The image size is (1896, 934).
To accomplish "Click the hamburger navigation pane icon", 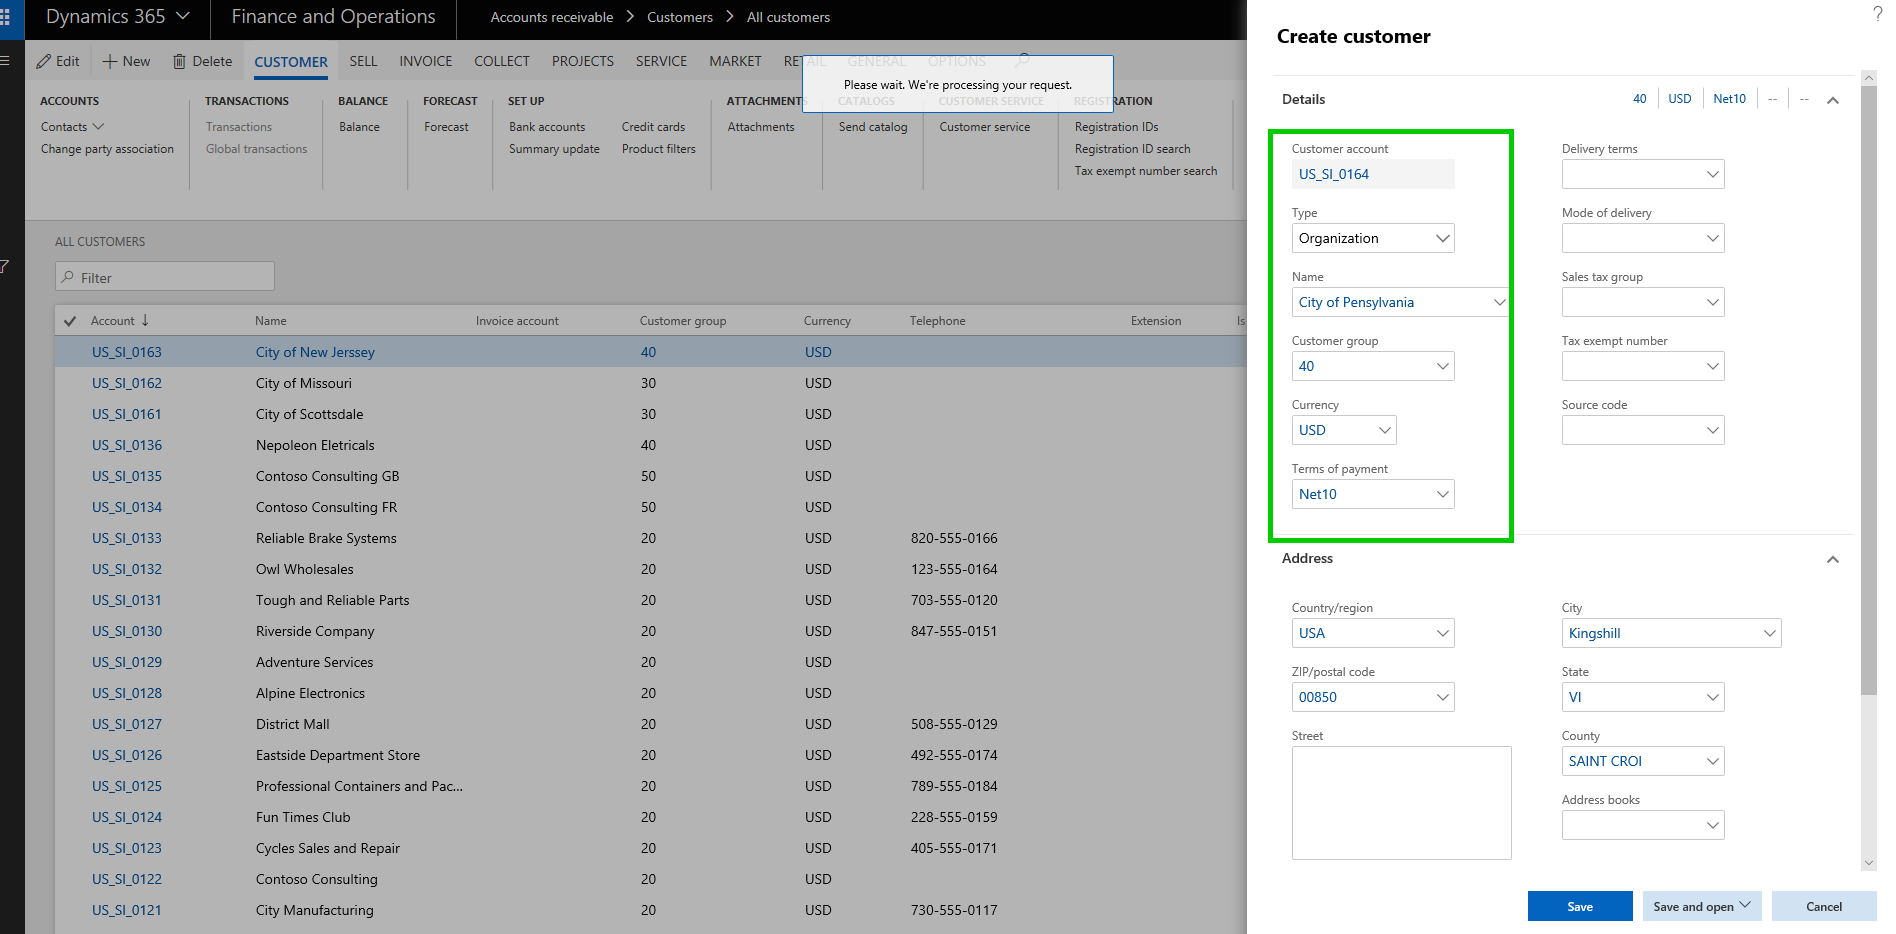I will [5, 61].
